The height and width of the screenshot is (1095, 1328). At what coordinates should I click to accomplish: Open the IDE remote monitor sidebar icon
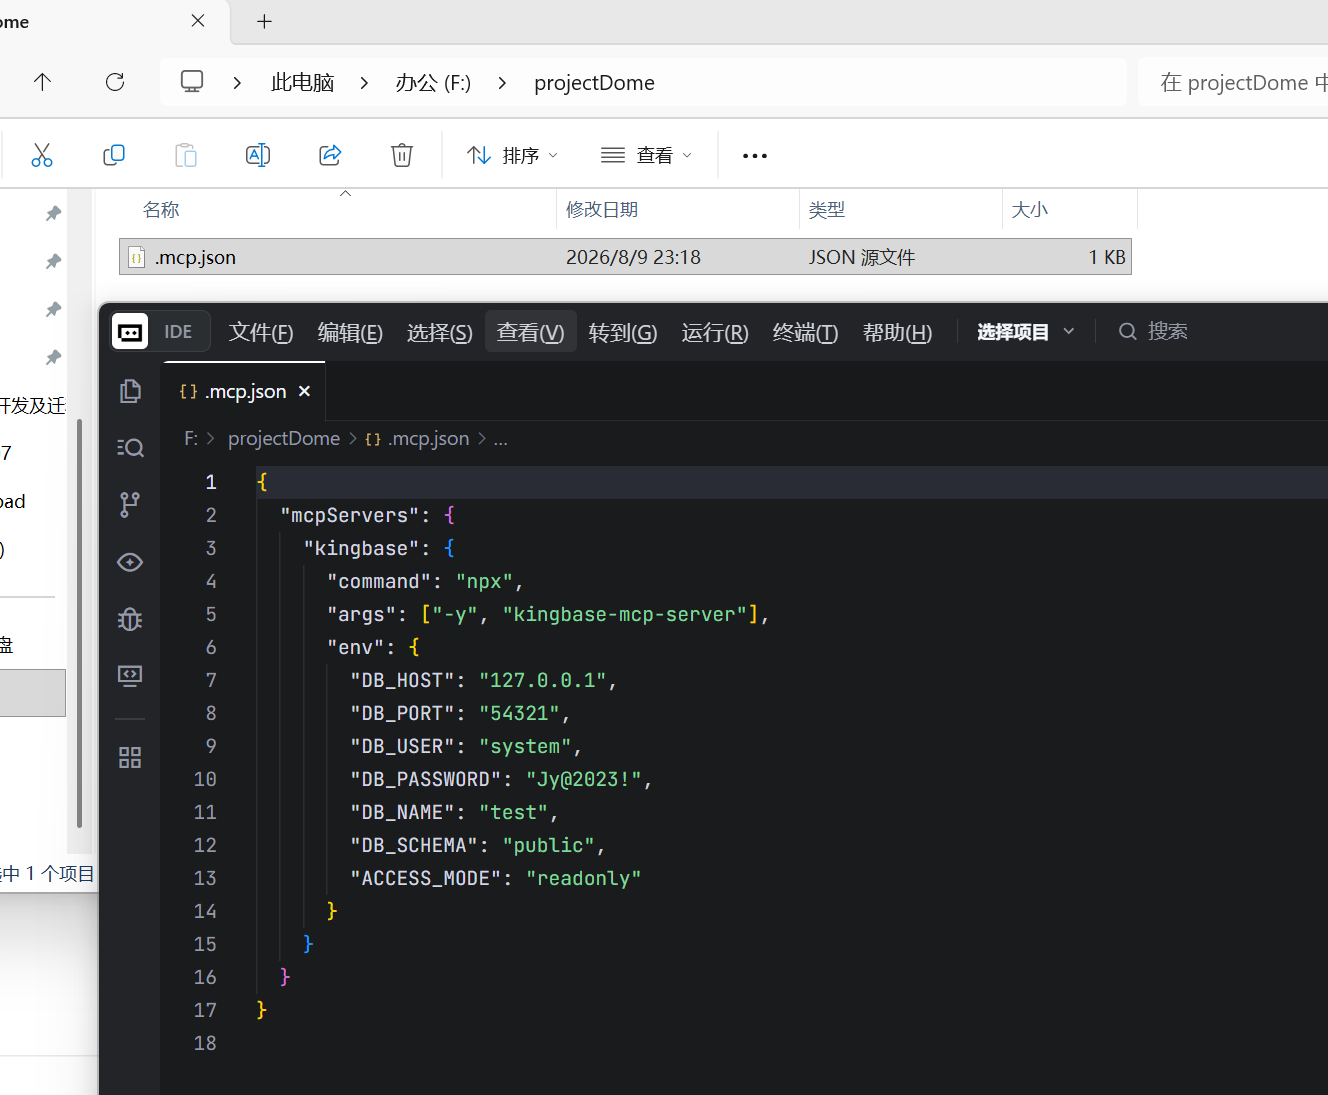point(130,676)
